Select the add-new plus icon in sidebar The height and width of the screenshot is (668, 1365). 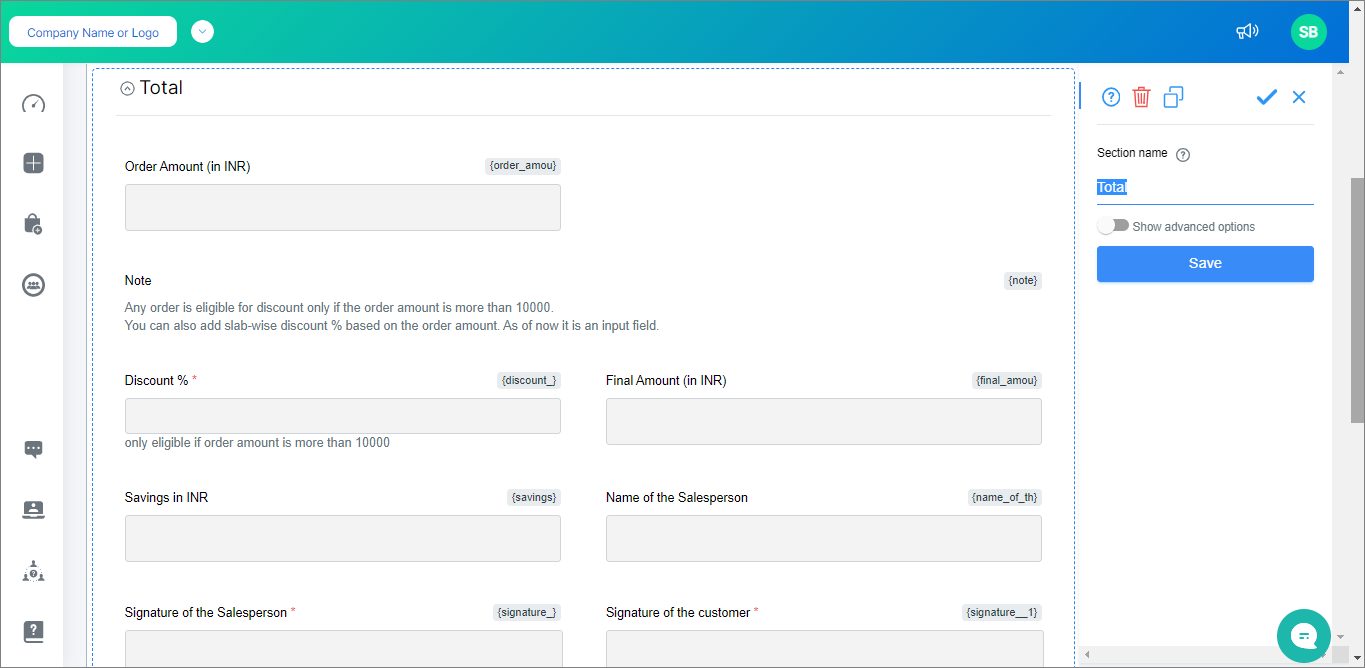pos(33,163)
